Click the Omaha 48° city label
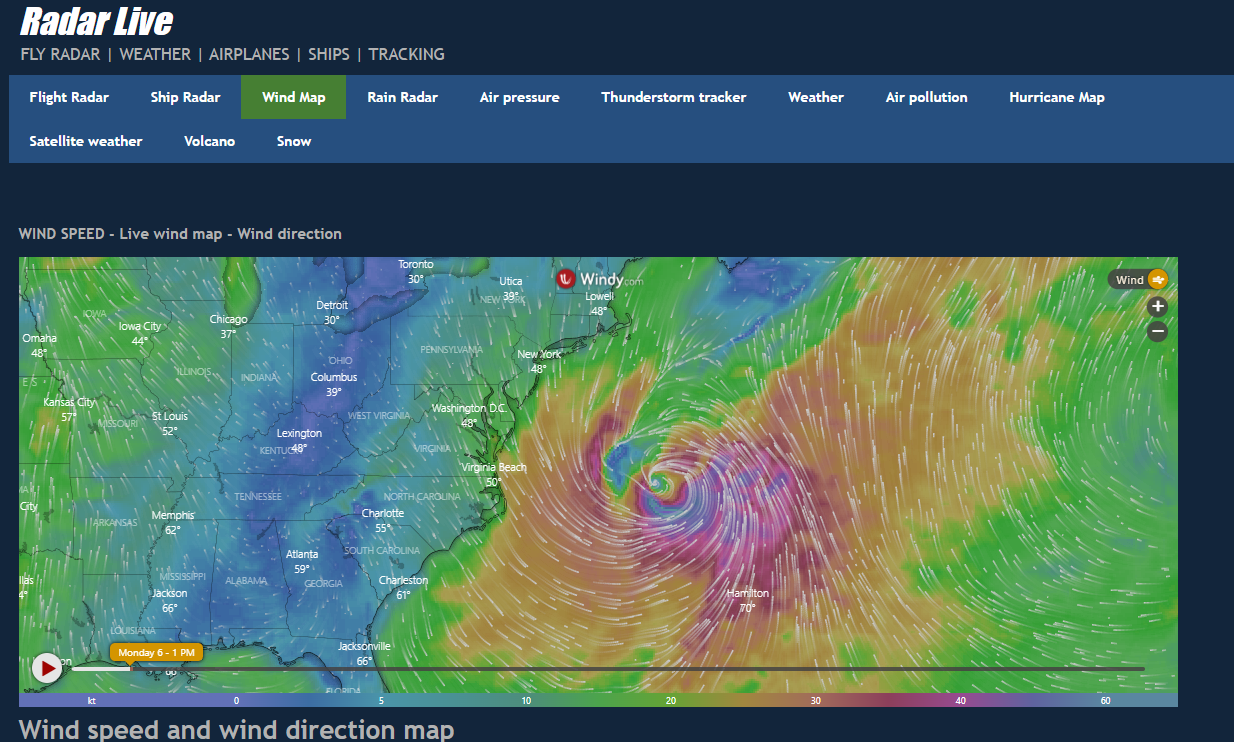This screenshot has width=1234, height=742. (x=39, y=345)
